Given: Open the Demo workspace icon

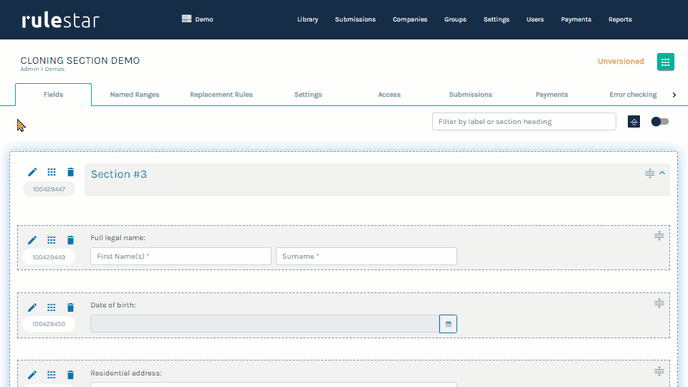Looking at the screenshot, I should click(x=186, y=19).
